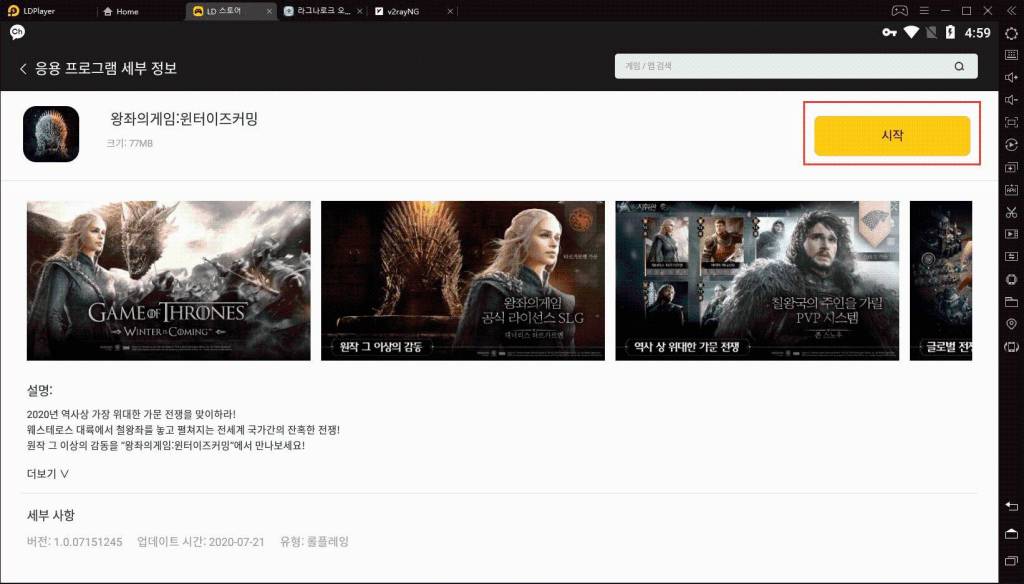Click the app title 왕좌의게임:윈터이즈커밍
This screenshot has width=1024, height=584.
(184, 119)
